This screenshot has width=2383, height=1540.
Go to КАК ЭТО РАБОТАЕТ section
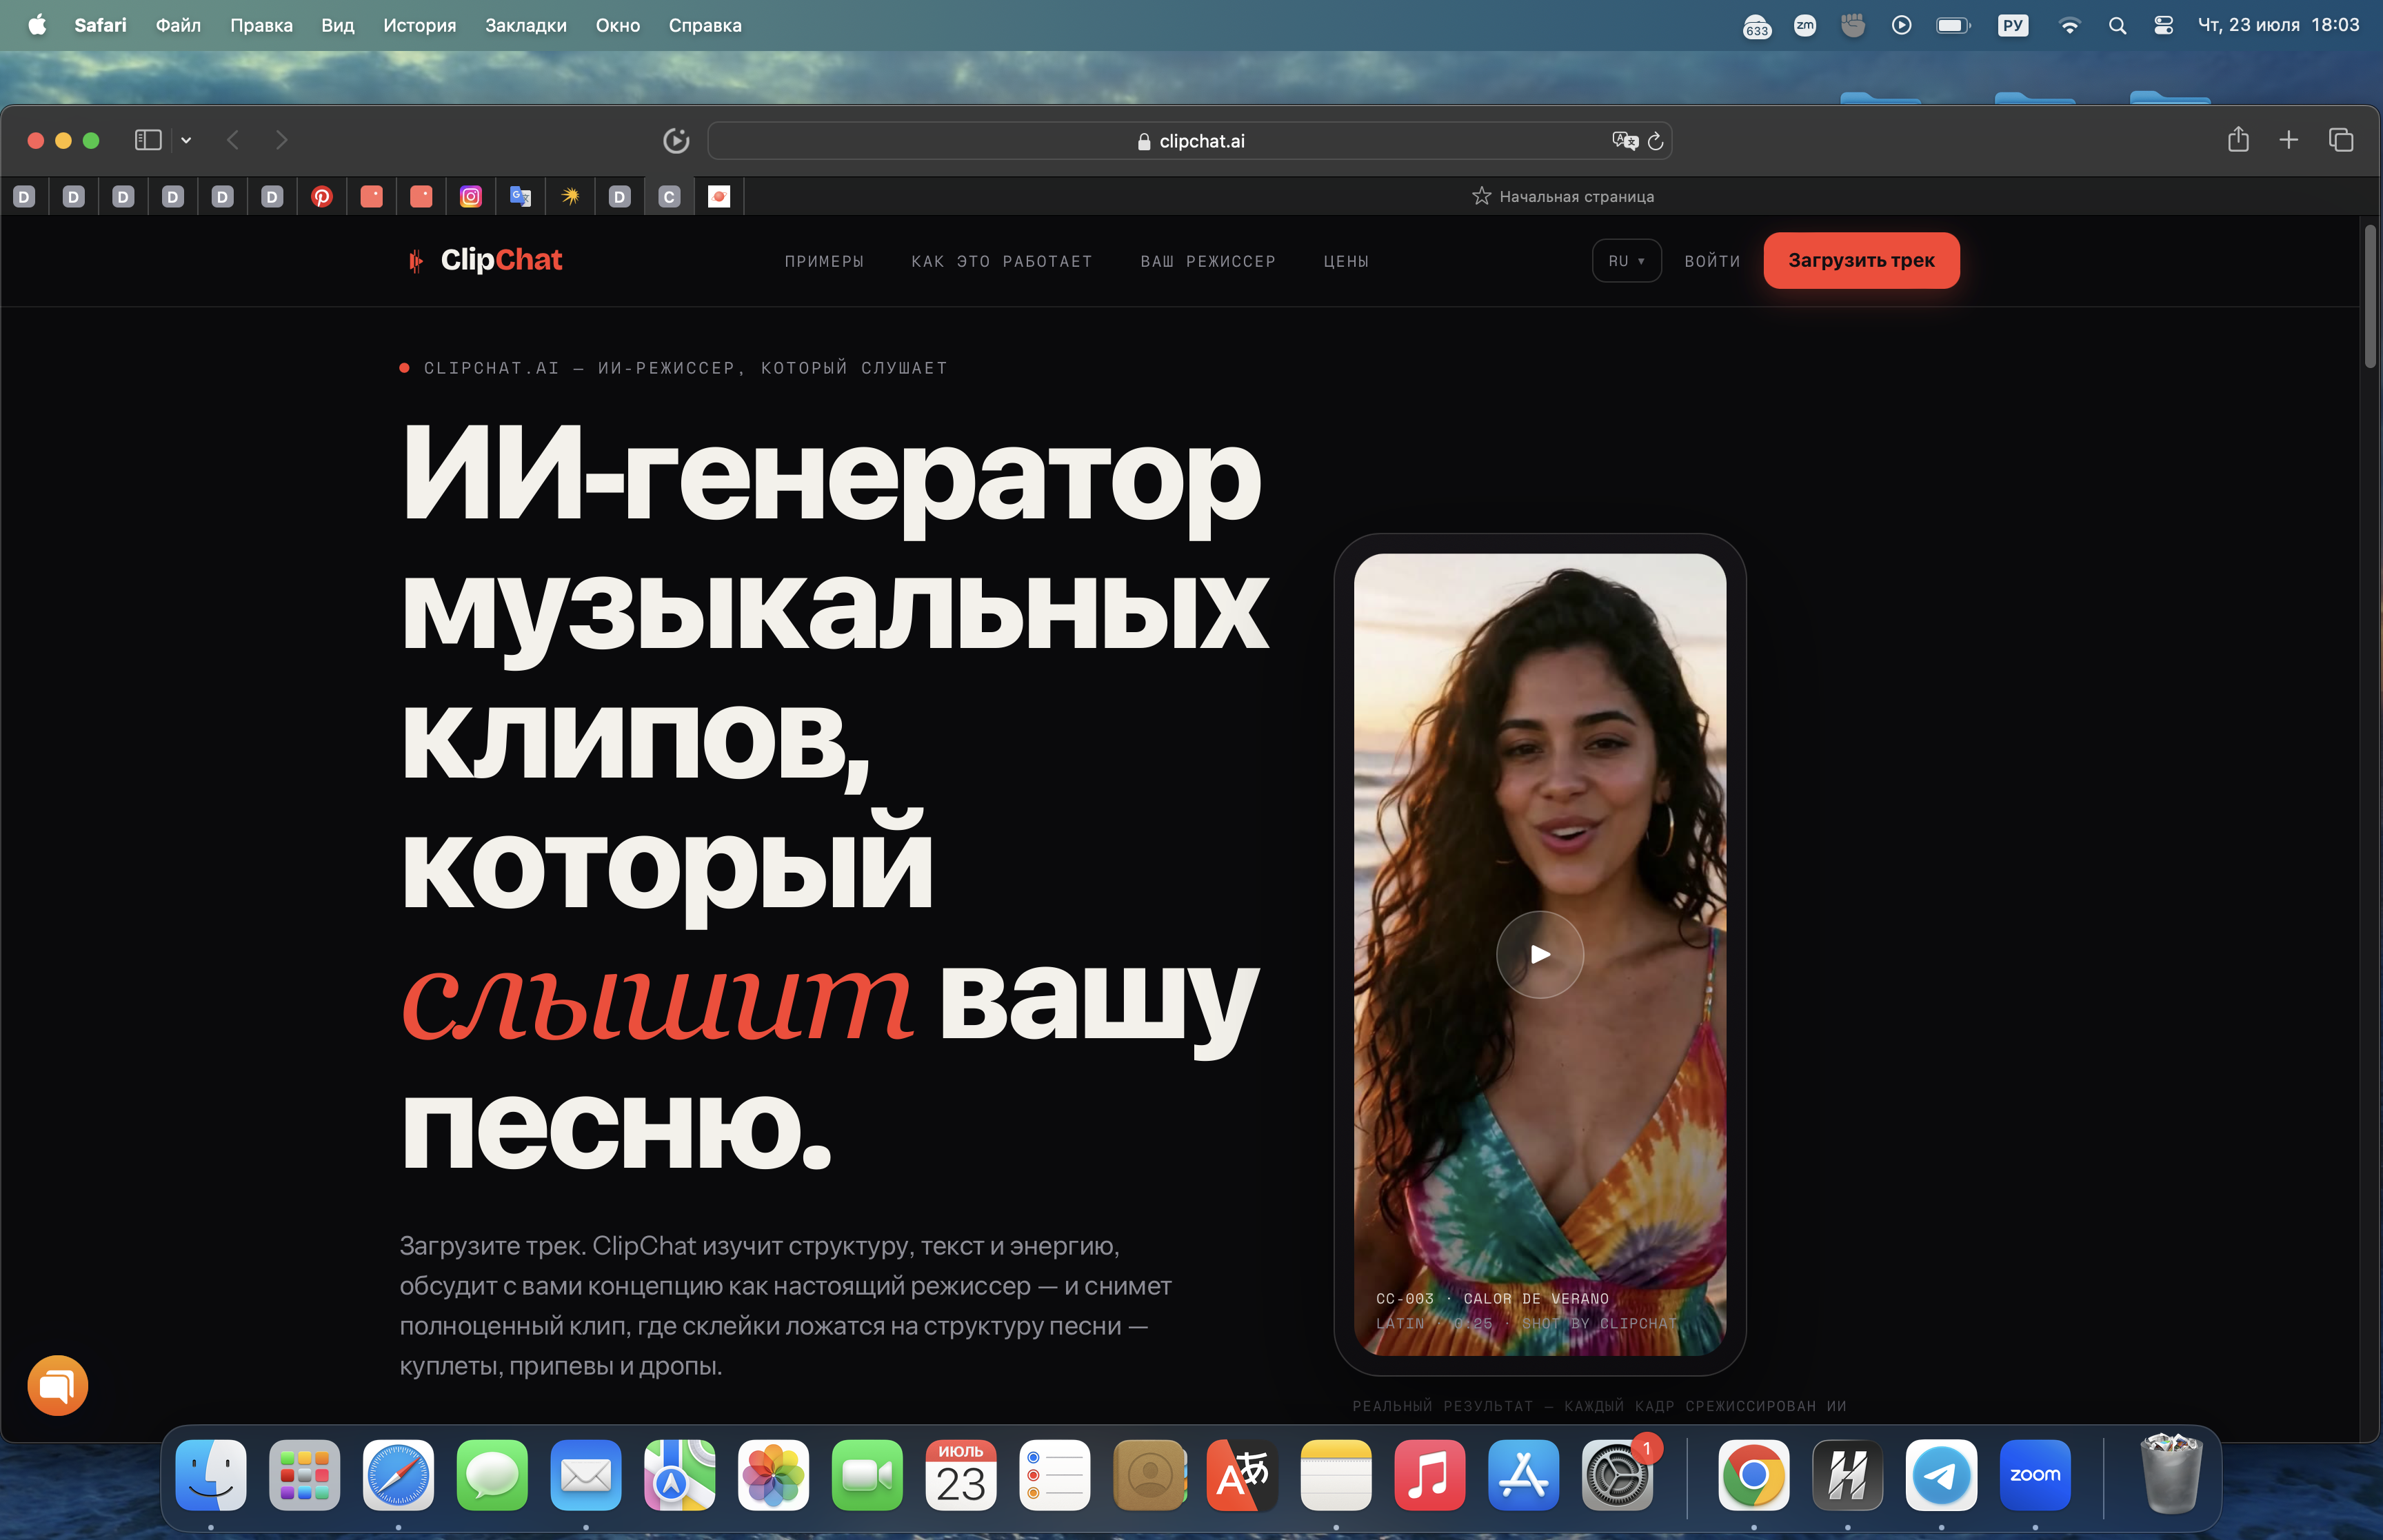point(1002,261)
